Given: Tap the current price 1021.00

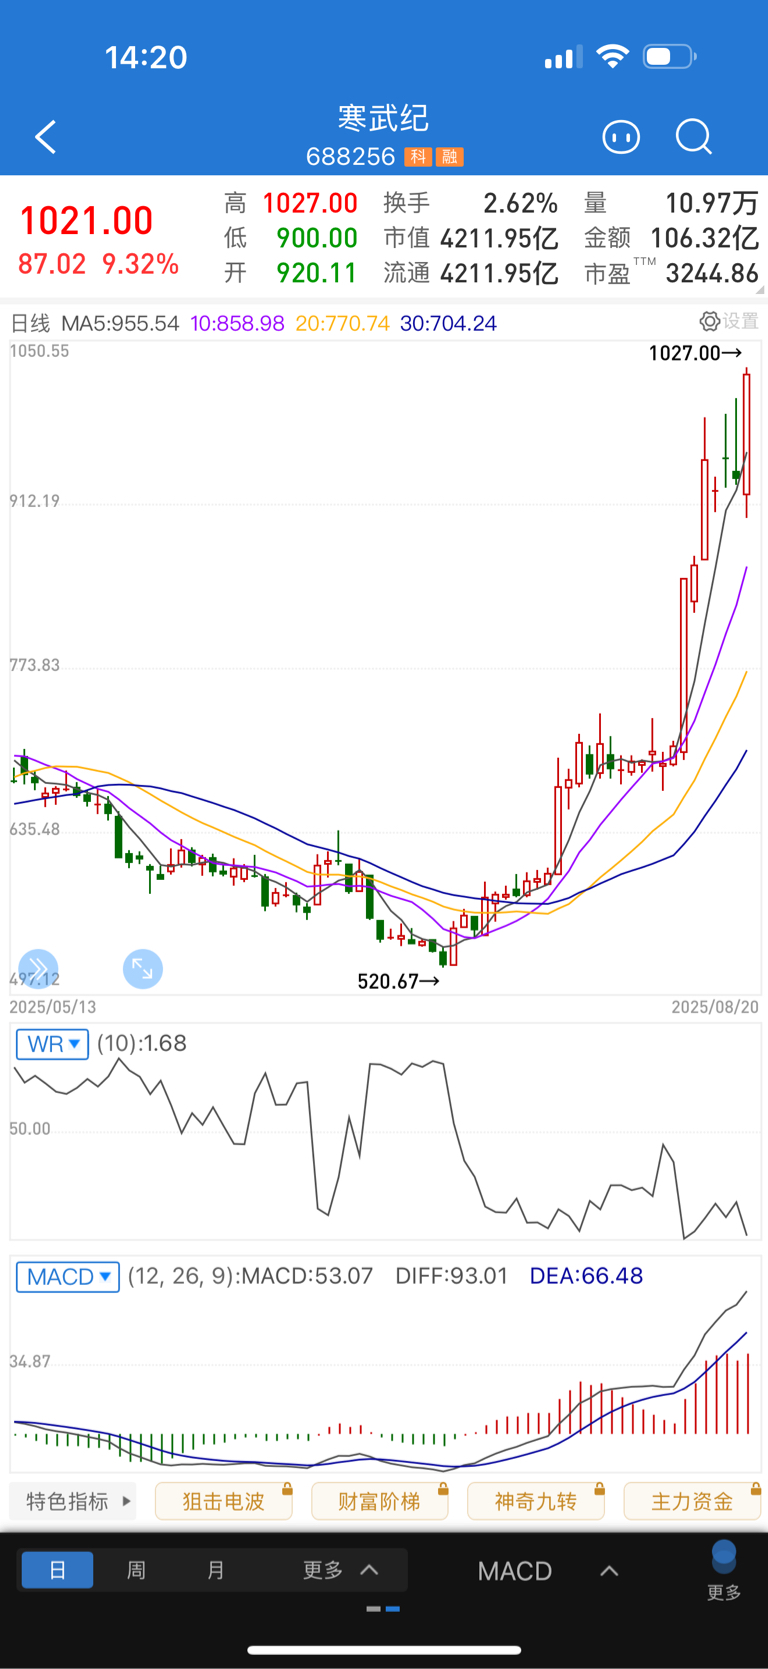Looking at the screenshot, I should tap(86, 221).
